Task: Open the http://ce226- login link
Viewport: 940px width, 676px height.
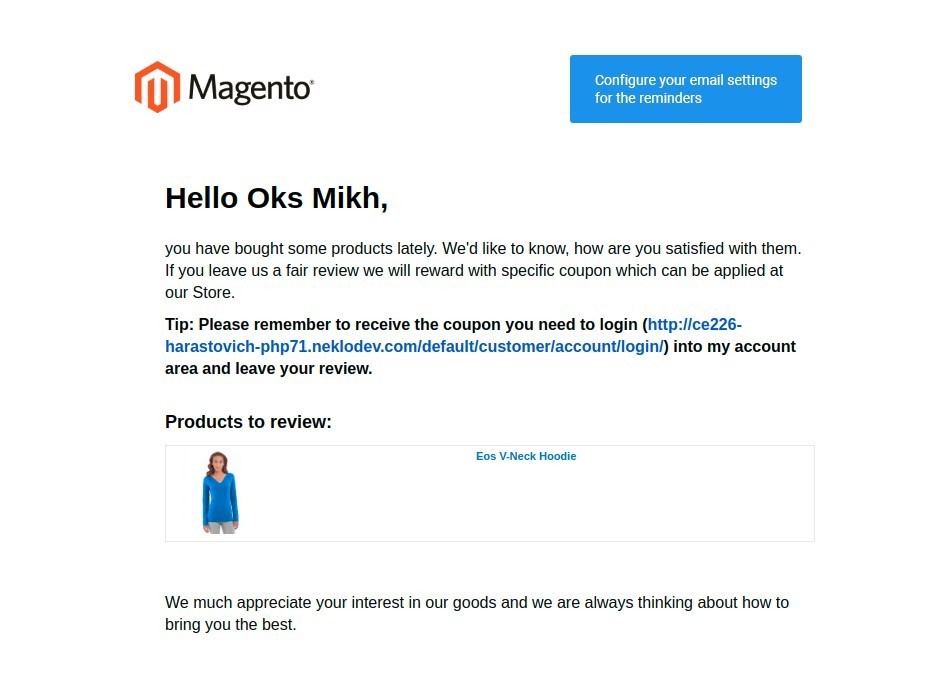Action: click(x=694, y=324)
